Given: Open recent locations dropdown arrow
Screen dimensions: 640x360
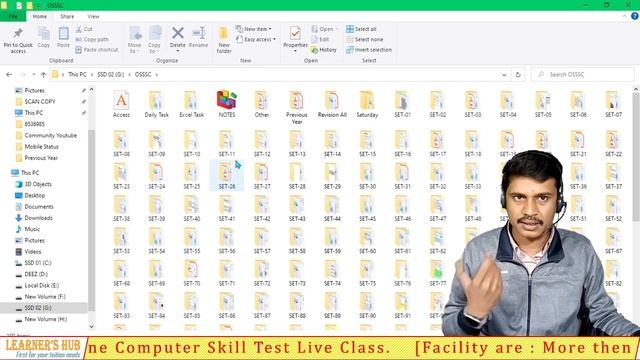Looking at the screenshot, I should pos(33,75).
